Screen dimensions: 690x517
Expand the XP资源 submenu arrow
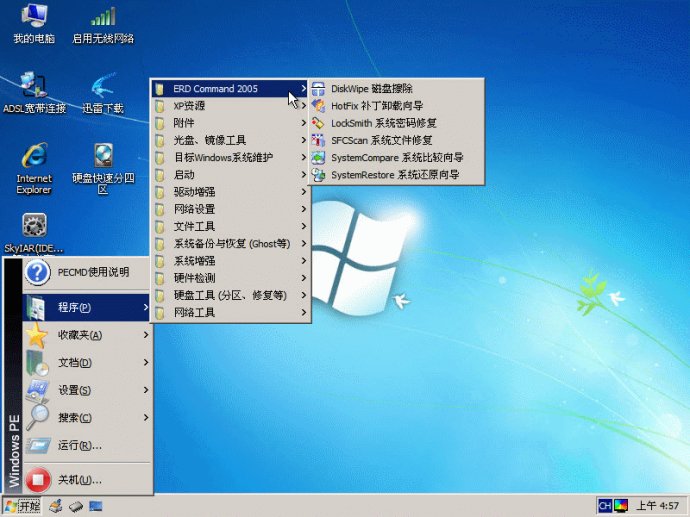(304, 106)
